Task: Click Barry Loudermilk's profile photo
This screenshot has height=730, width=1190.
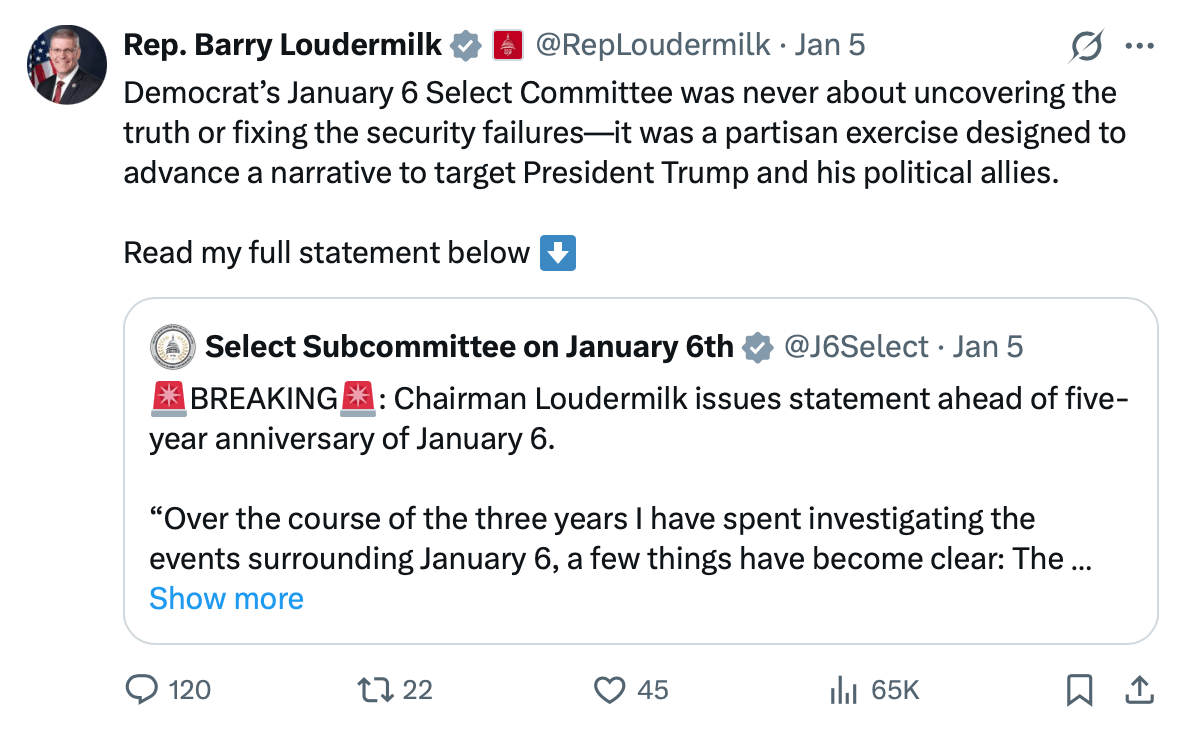Action: (x=67, y=65)
